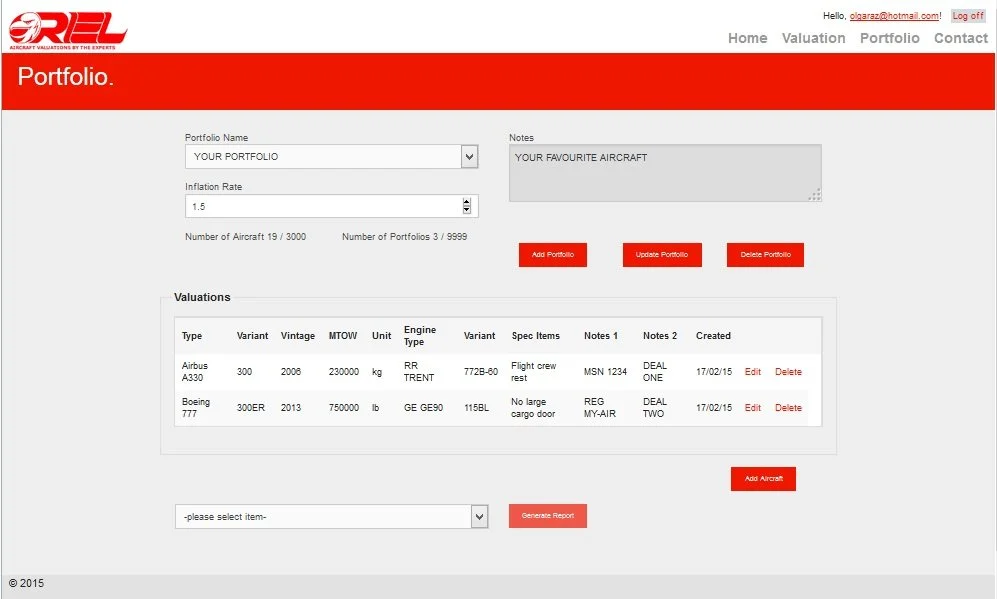Open the Portfolio Name dropdown
This screenshot has width=997, height=599.
tap(331, 156)
